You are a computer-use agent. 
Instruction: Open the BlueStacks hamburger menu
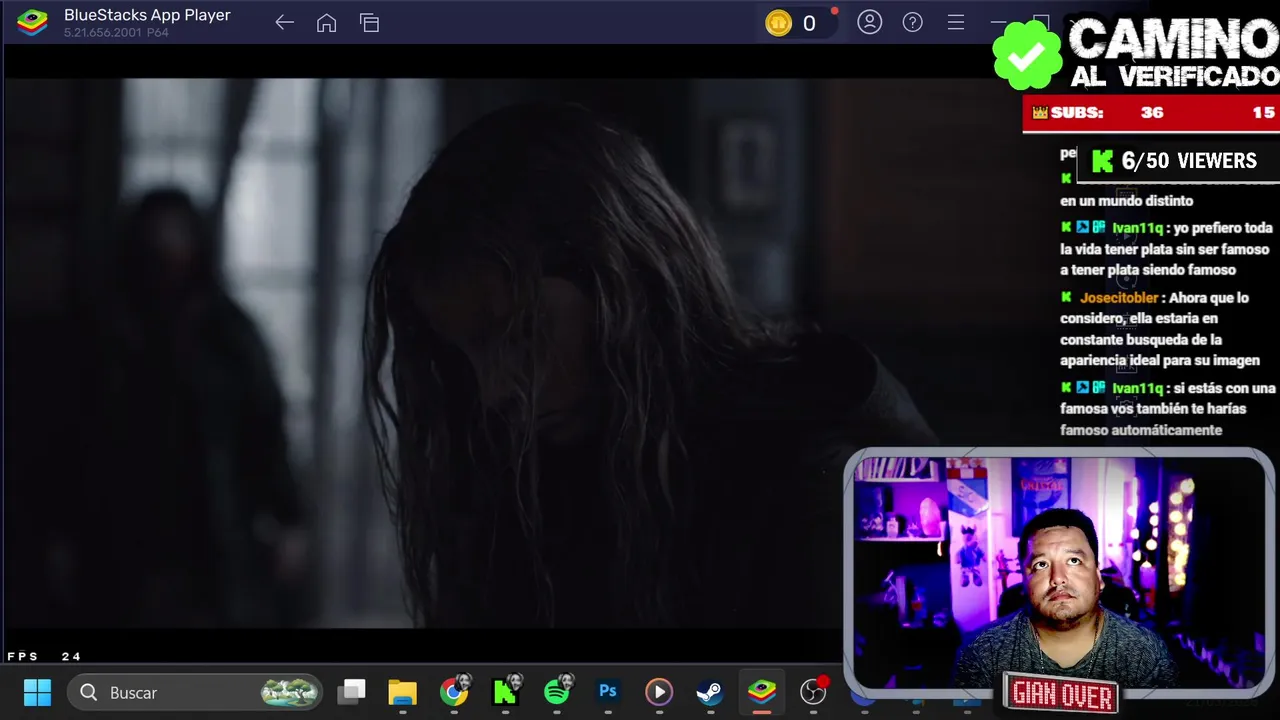[x=955, y=22]
